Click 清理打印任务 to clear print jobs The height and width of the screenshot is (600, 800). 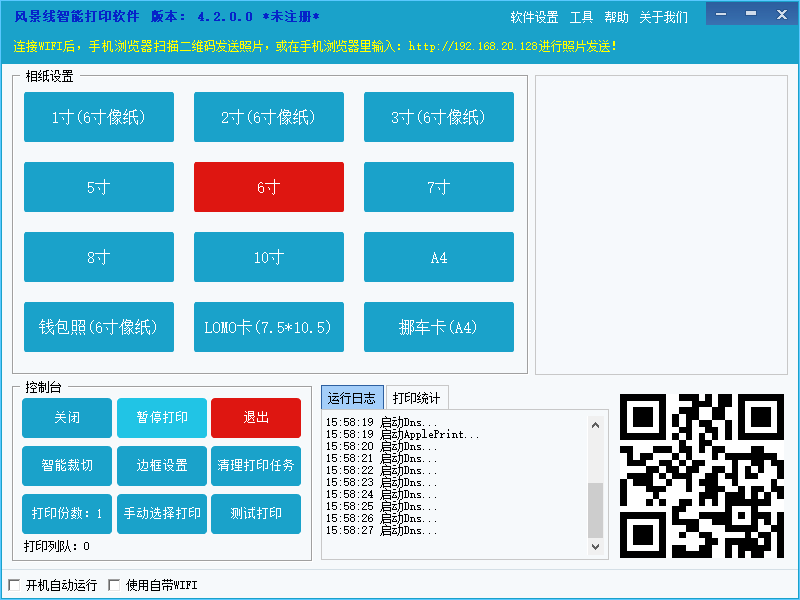click(256, 465)
